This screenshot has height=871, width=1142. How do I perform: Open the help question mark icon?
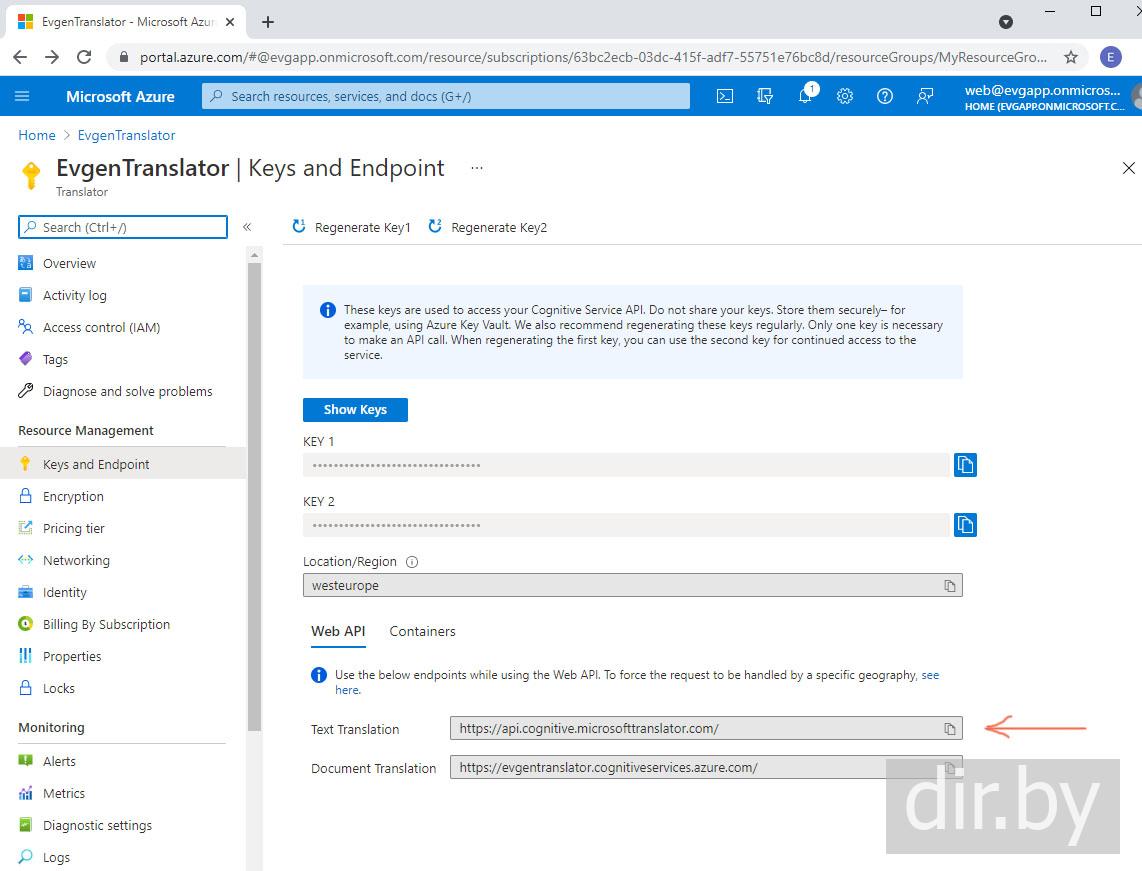[885, 96]
